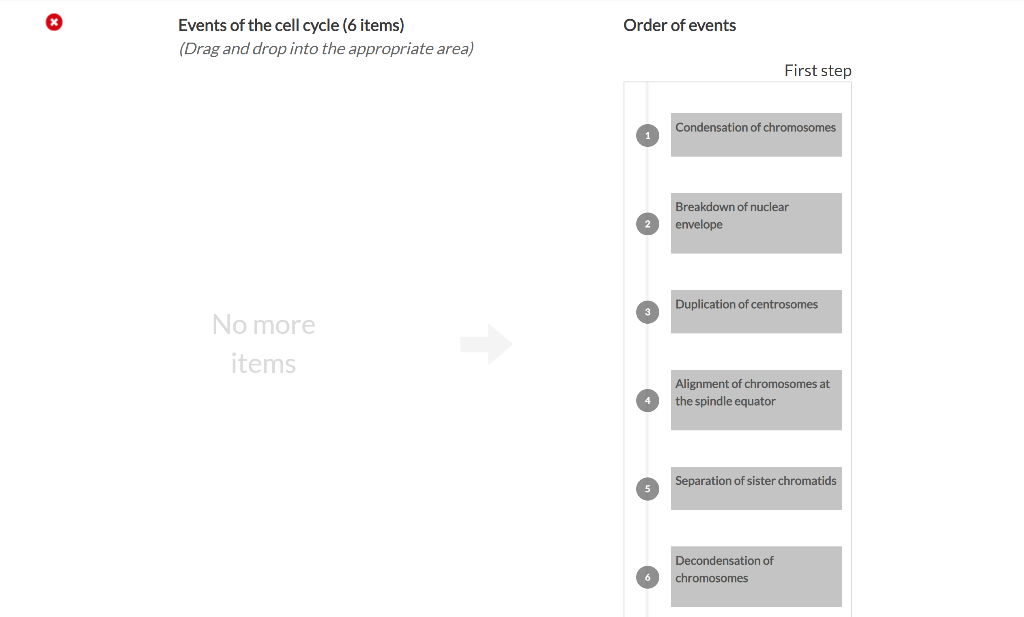The height and width of the screenshot is (617, 1024).
Task: Click the First step label
Action: pos(817,70)
